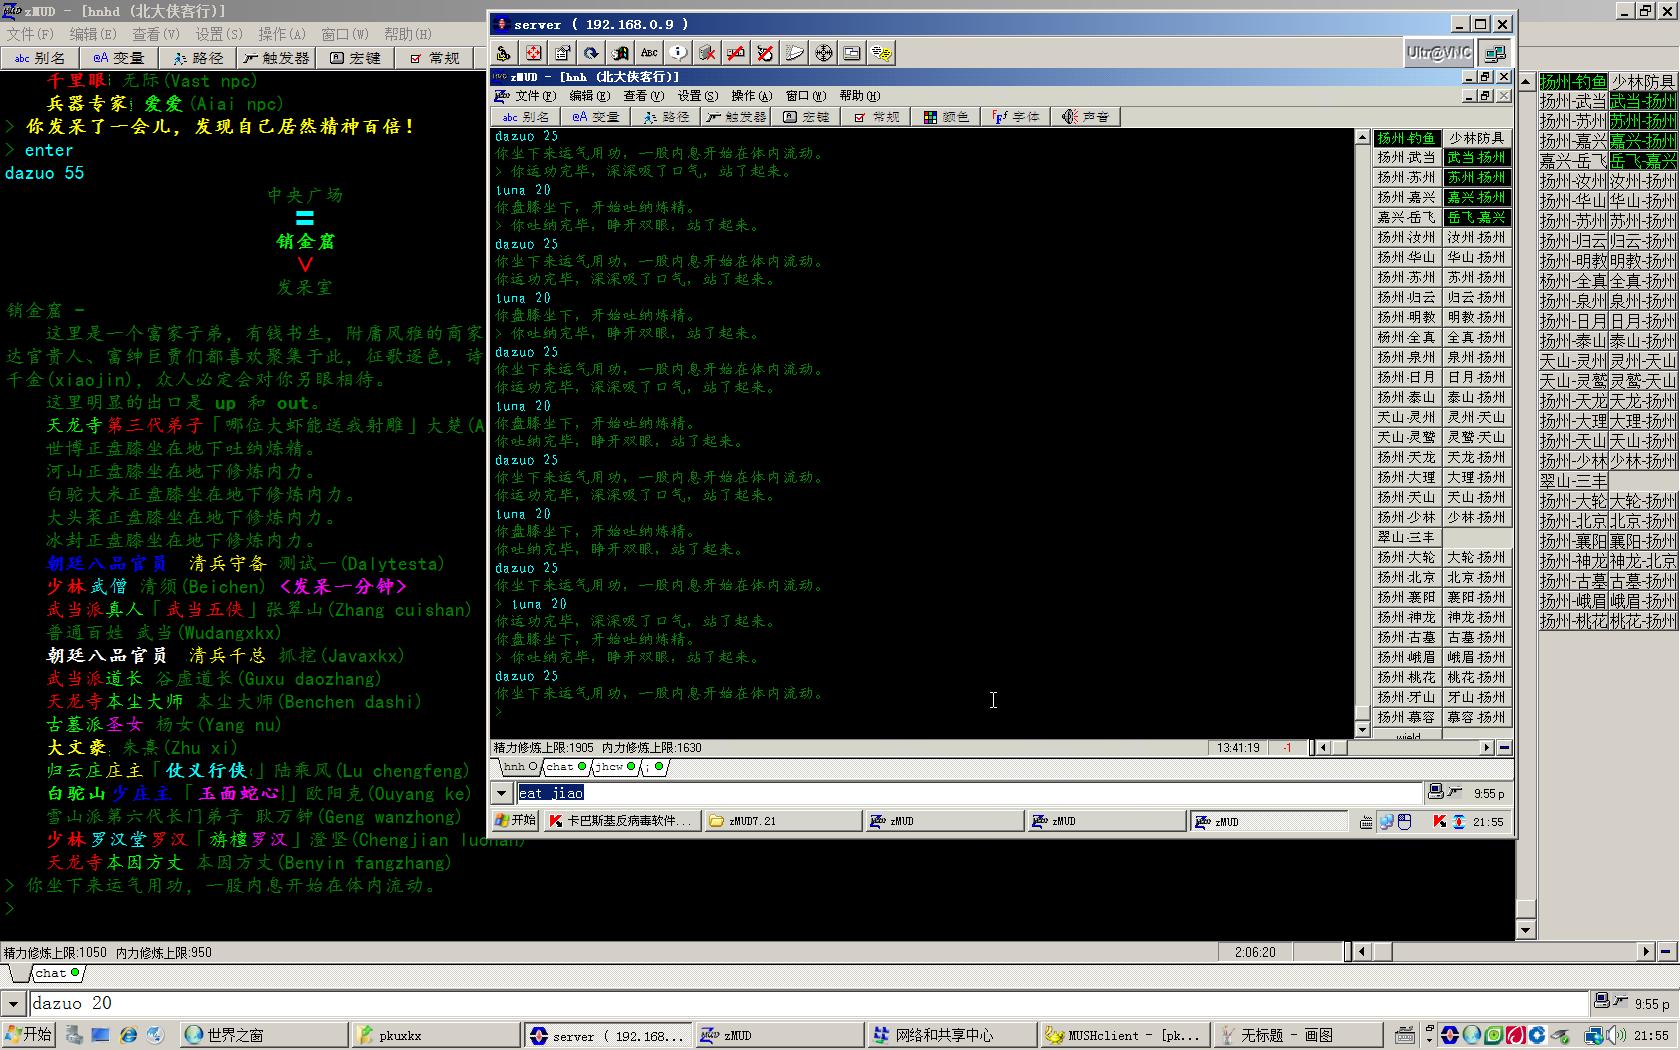Click right arrow of the outer horizontal scrollbar
1680x1050 pixels.
(x=1645, y=952)
